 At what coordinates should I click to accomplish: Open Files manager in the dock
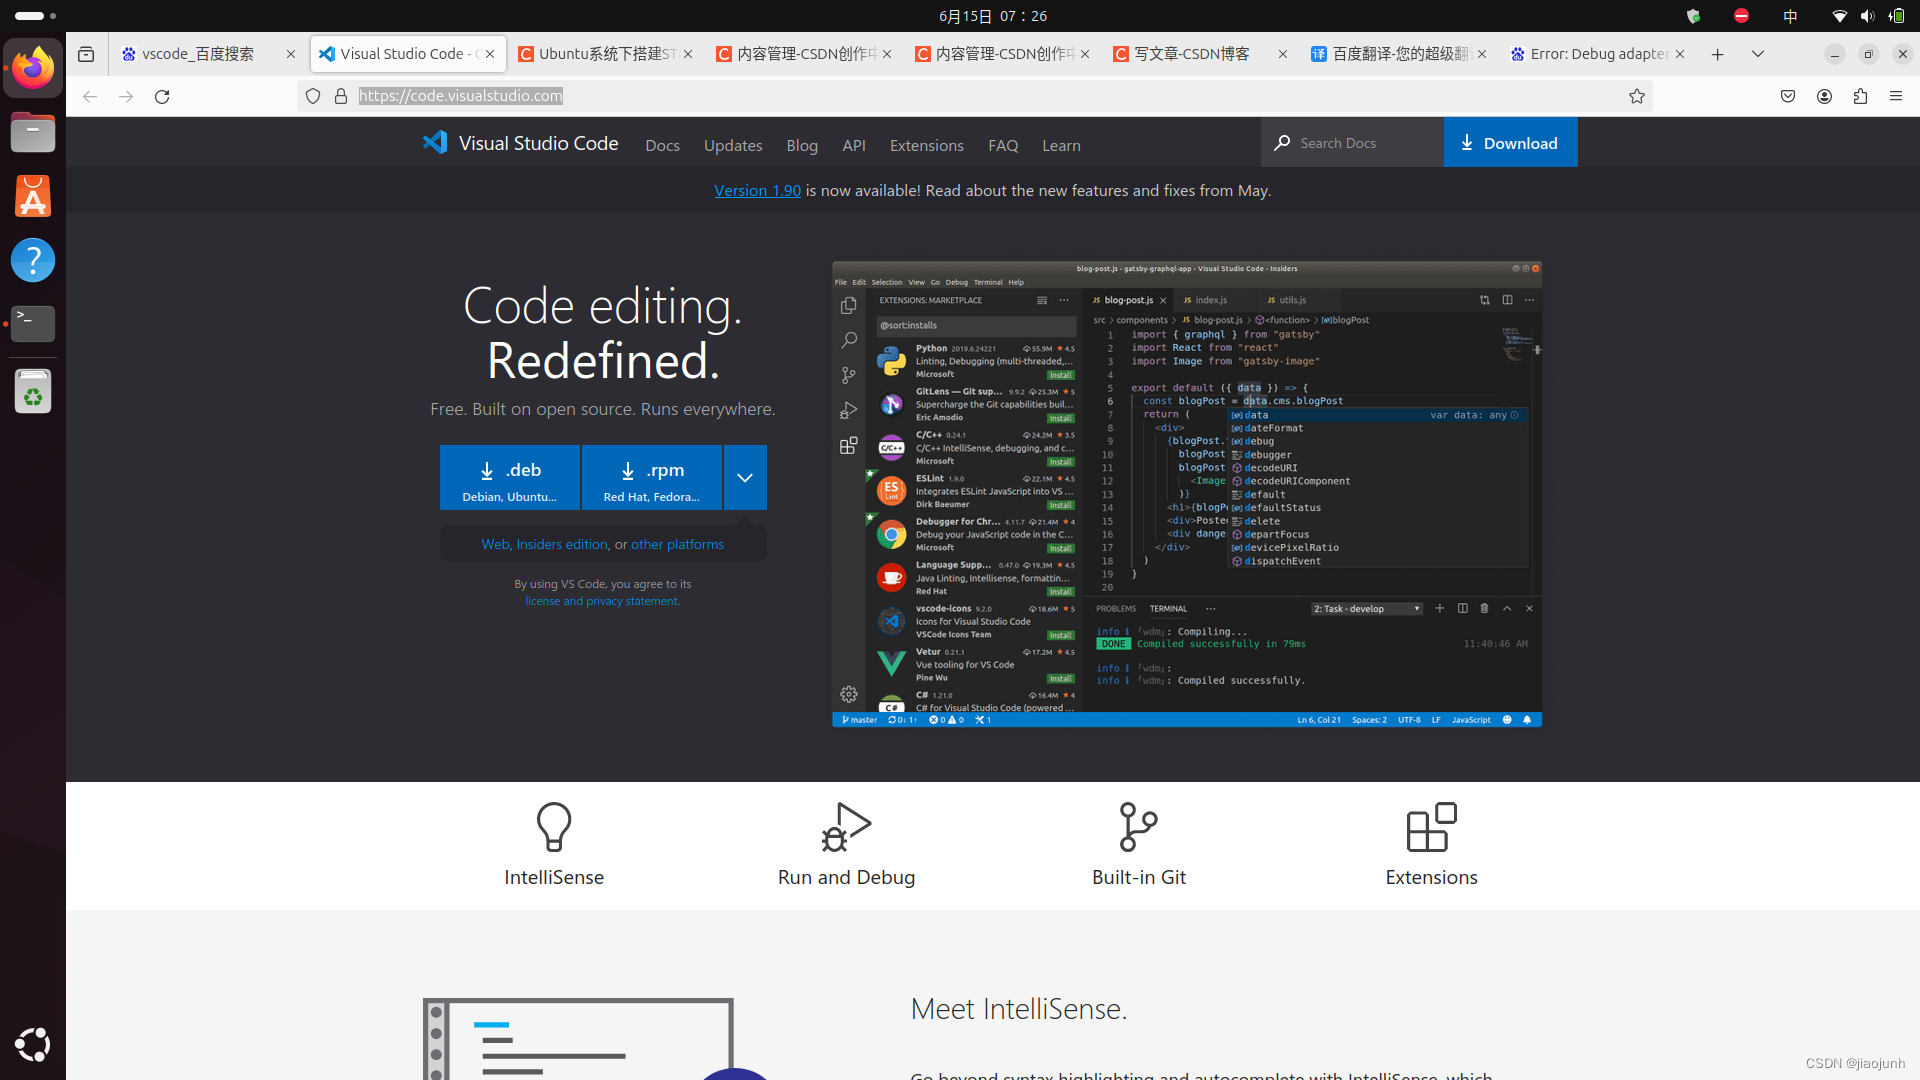pyautogui.click(x=33, y=132)
